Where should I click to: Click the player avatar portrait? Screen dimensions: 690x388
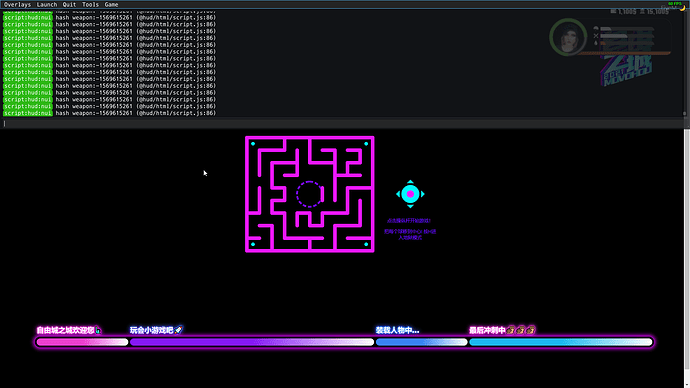pyautogui.click(x=568, y=37)
